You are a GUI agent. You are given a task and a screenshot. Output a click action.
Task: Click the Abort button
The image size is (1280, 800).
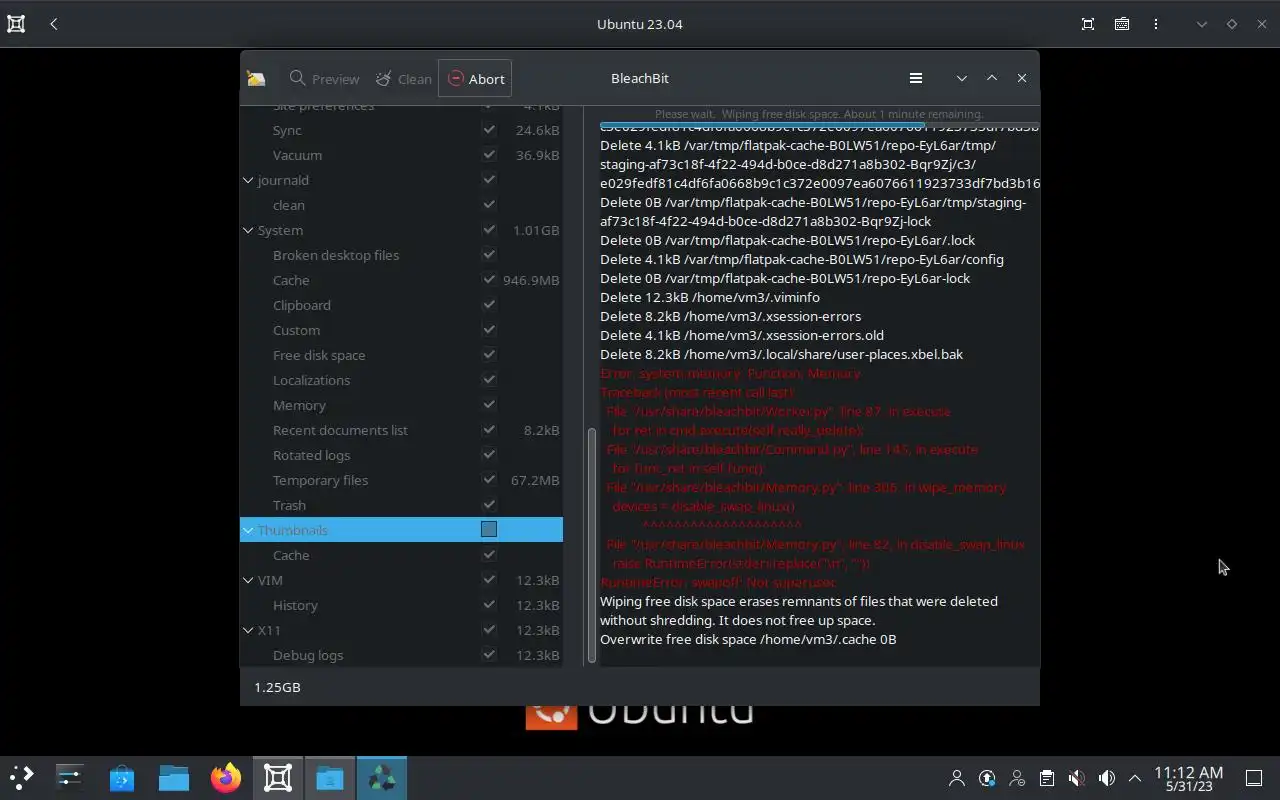coord(475,78)
